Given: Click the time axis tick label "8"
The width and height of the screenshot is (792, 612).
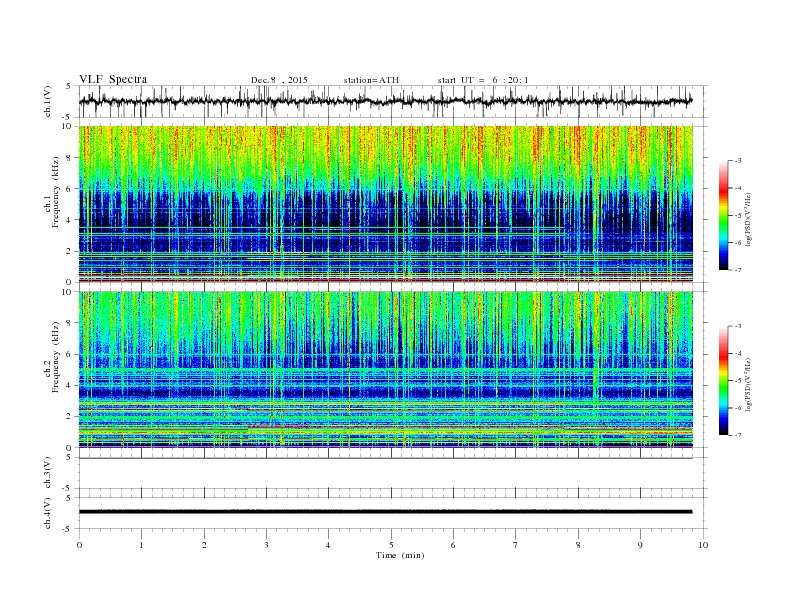Looking at the screenshot, I should [x=578, y=545].
